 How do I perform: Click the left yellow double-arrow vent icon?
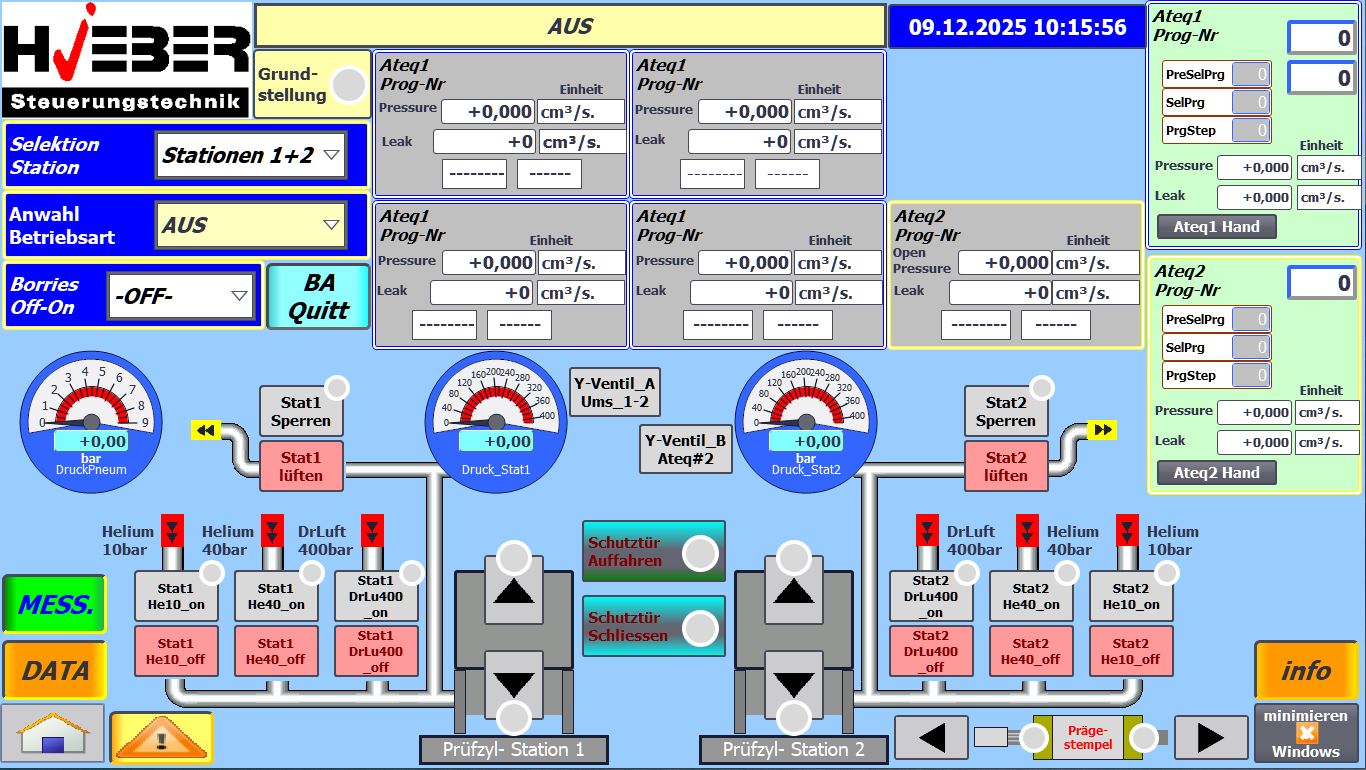pos(206,430)
